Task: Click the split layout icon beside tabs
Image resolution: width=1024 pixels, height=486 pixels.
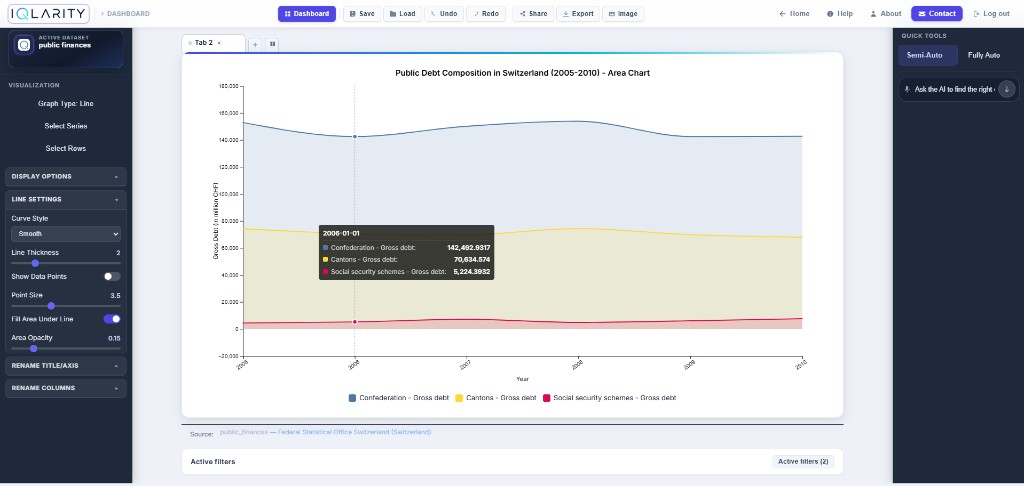Action: click(x=272, y=44)
